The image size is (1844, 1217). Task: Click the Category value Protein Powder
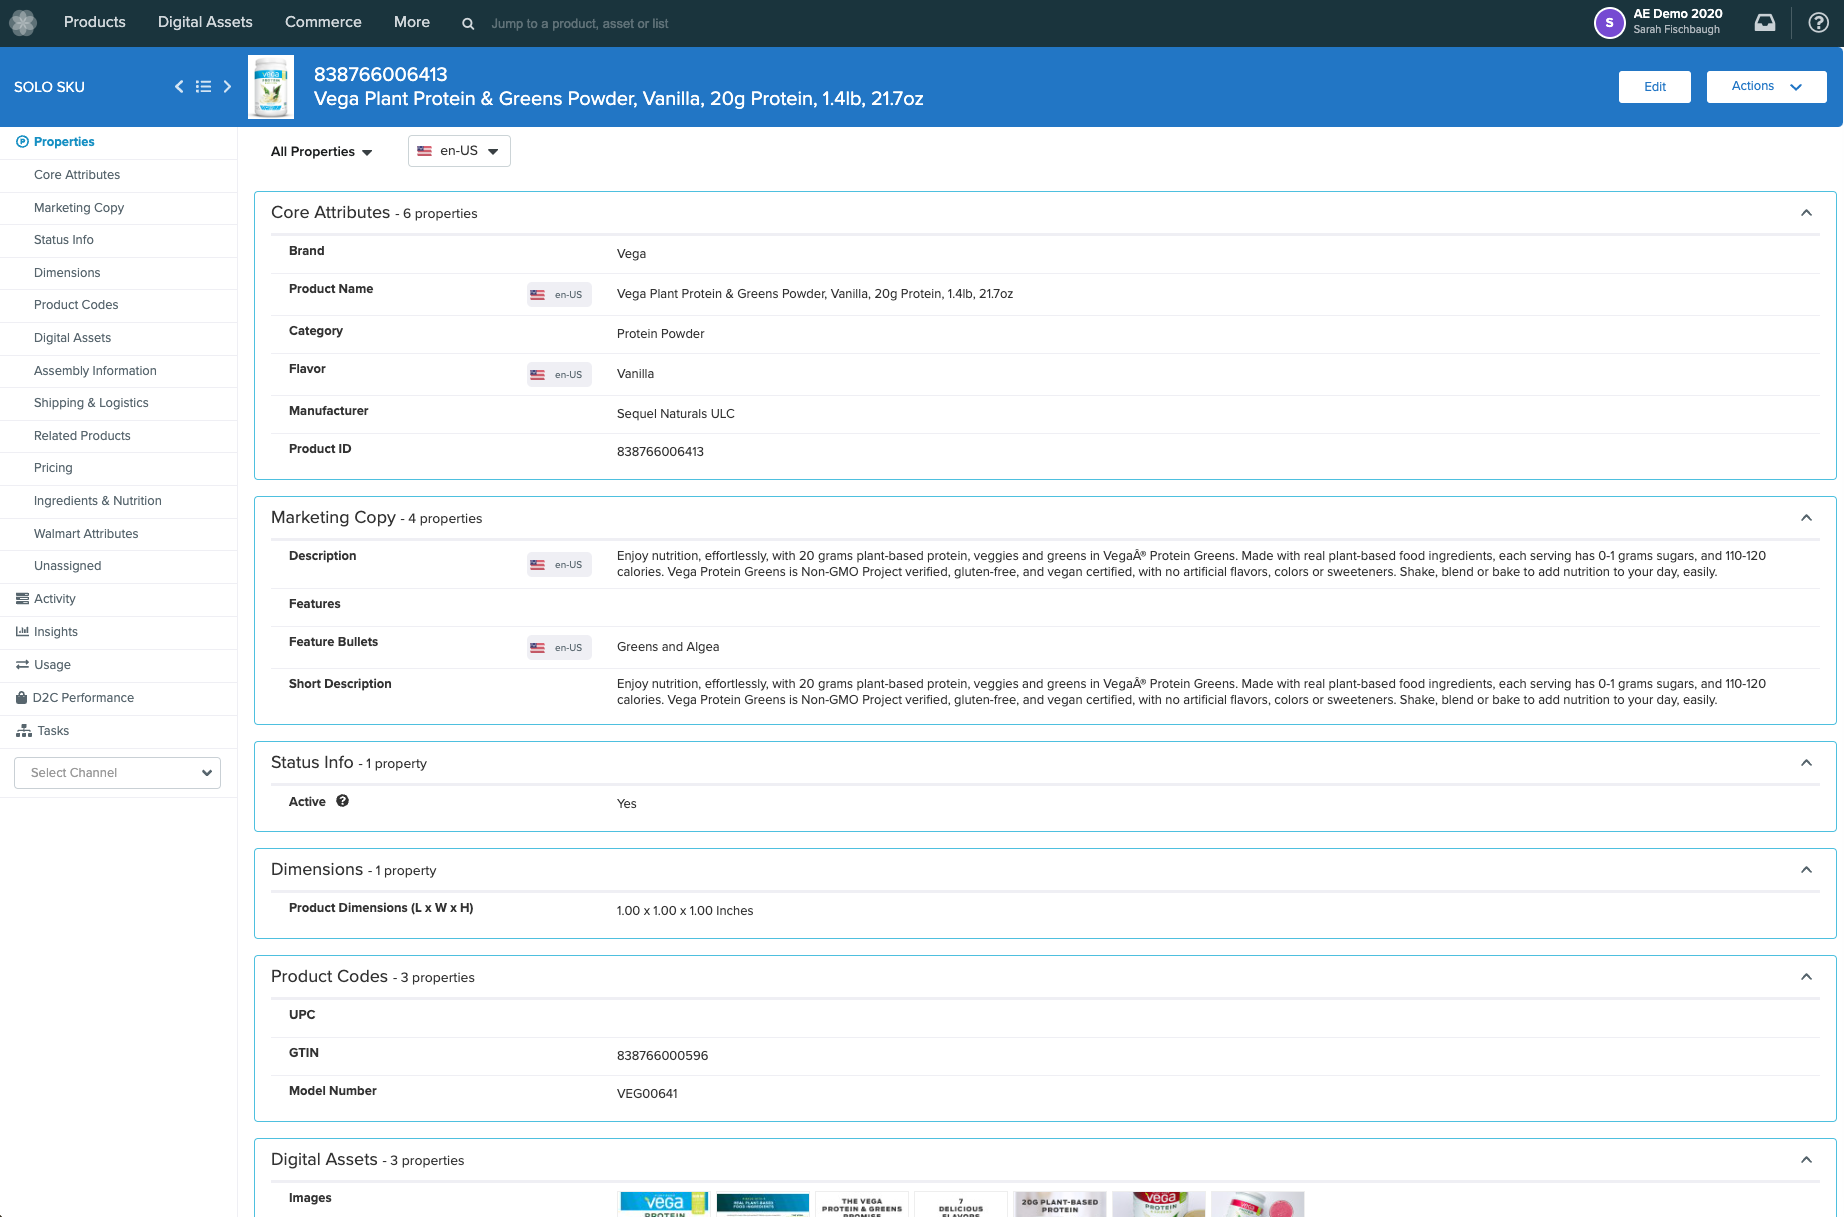click(660, 334)
